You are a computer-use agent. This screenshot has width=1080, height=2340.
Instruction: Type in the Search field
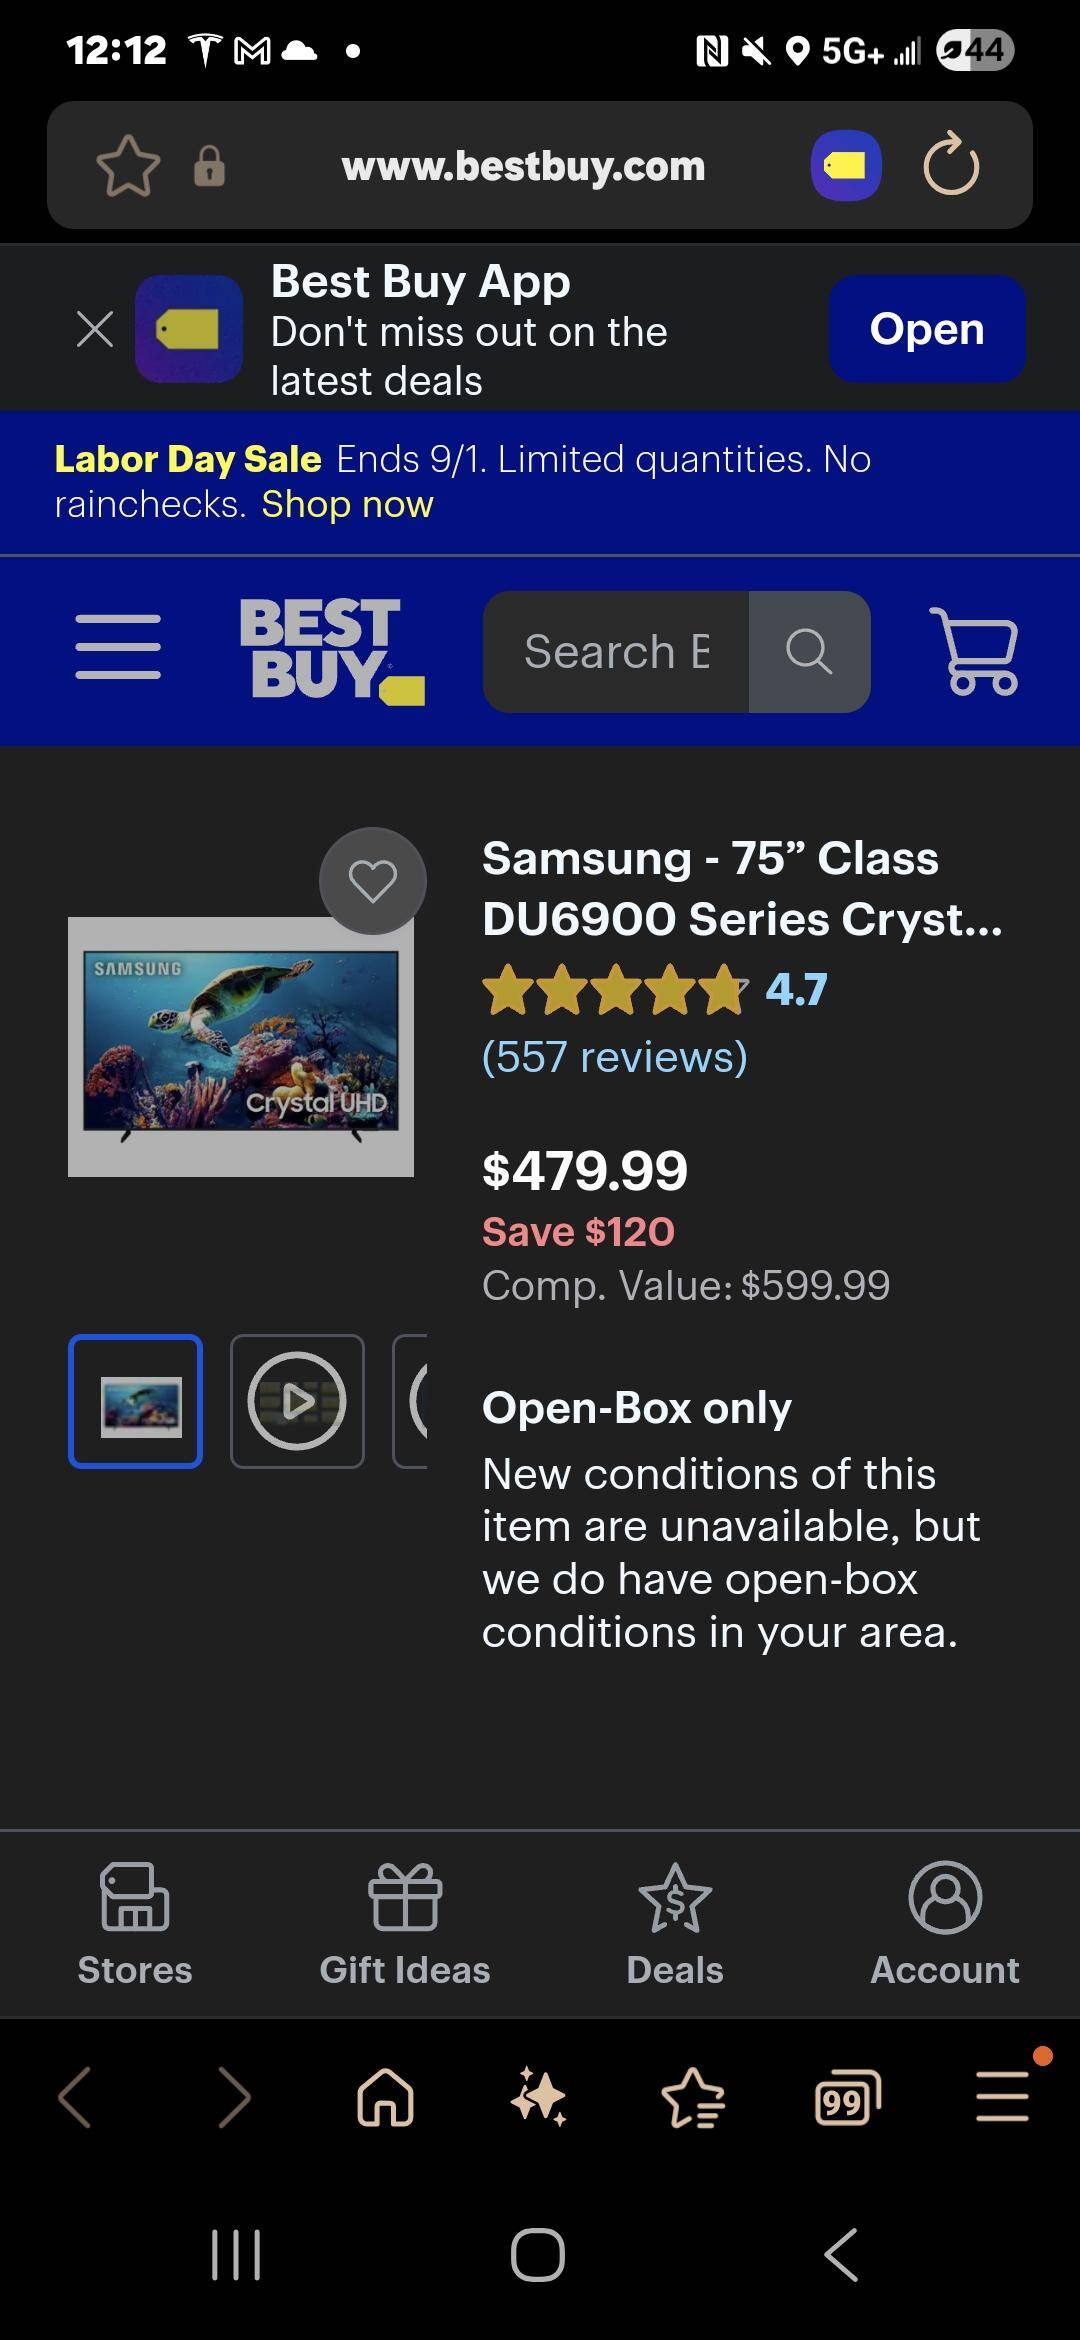(x=616, y=652)
